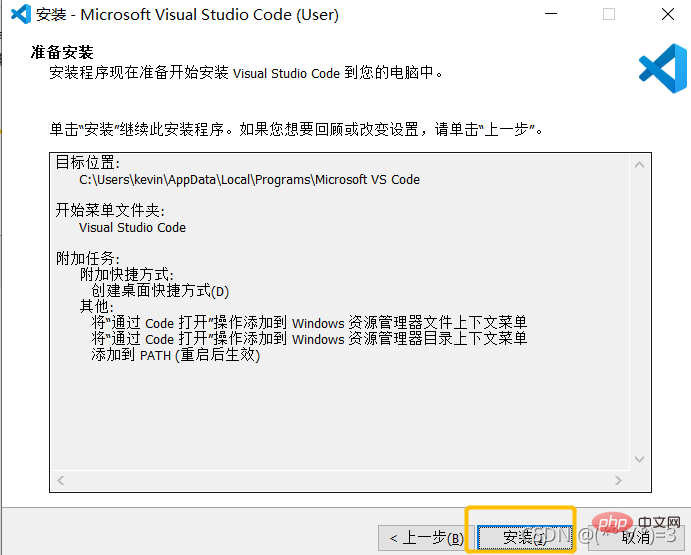The width and height of the screenshot is (691, 555).
Task: Click the install path C:\Users\kevin\AppData\Local\Programs\Microsoft VS Code
Action: point(249,180)
